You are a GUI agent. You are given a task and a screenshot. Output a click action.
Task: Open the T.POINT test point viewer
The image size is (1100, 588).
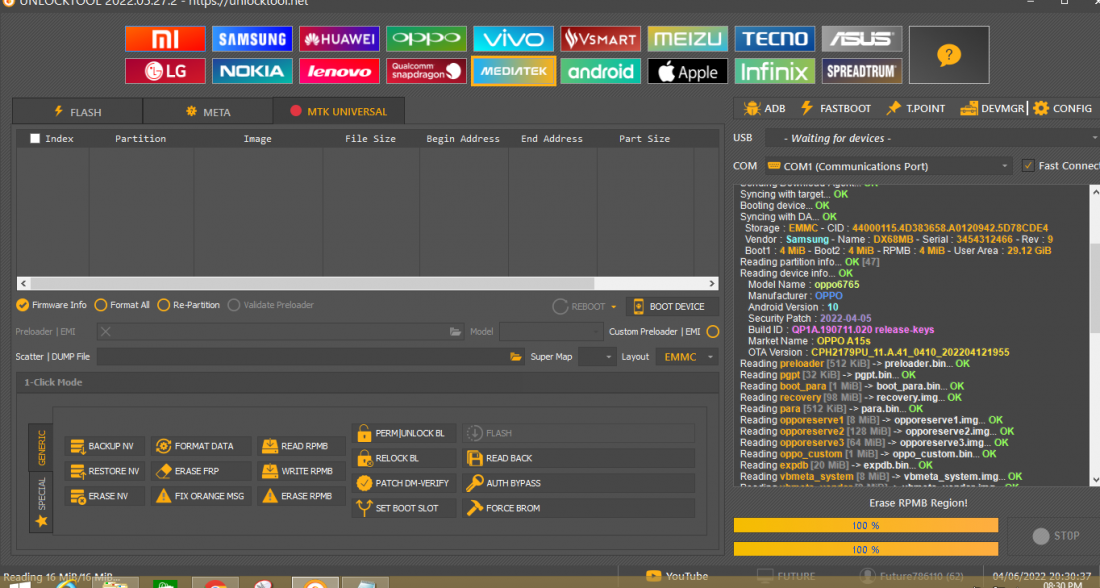click(x=915, y=108)
